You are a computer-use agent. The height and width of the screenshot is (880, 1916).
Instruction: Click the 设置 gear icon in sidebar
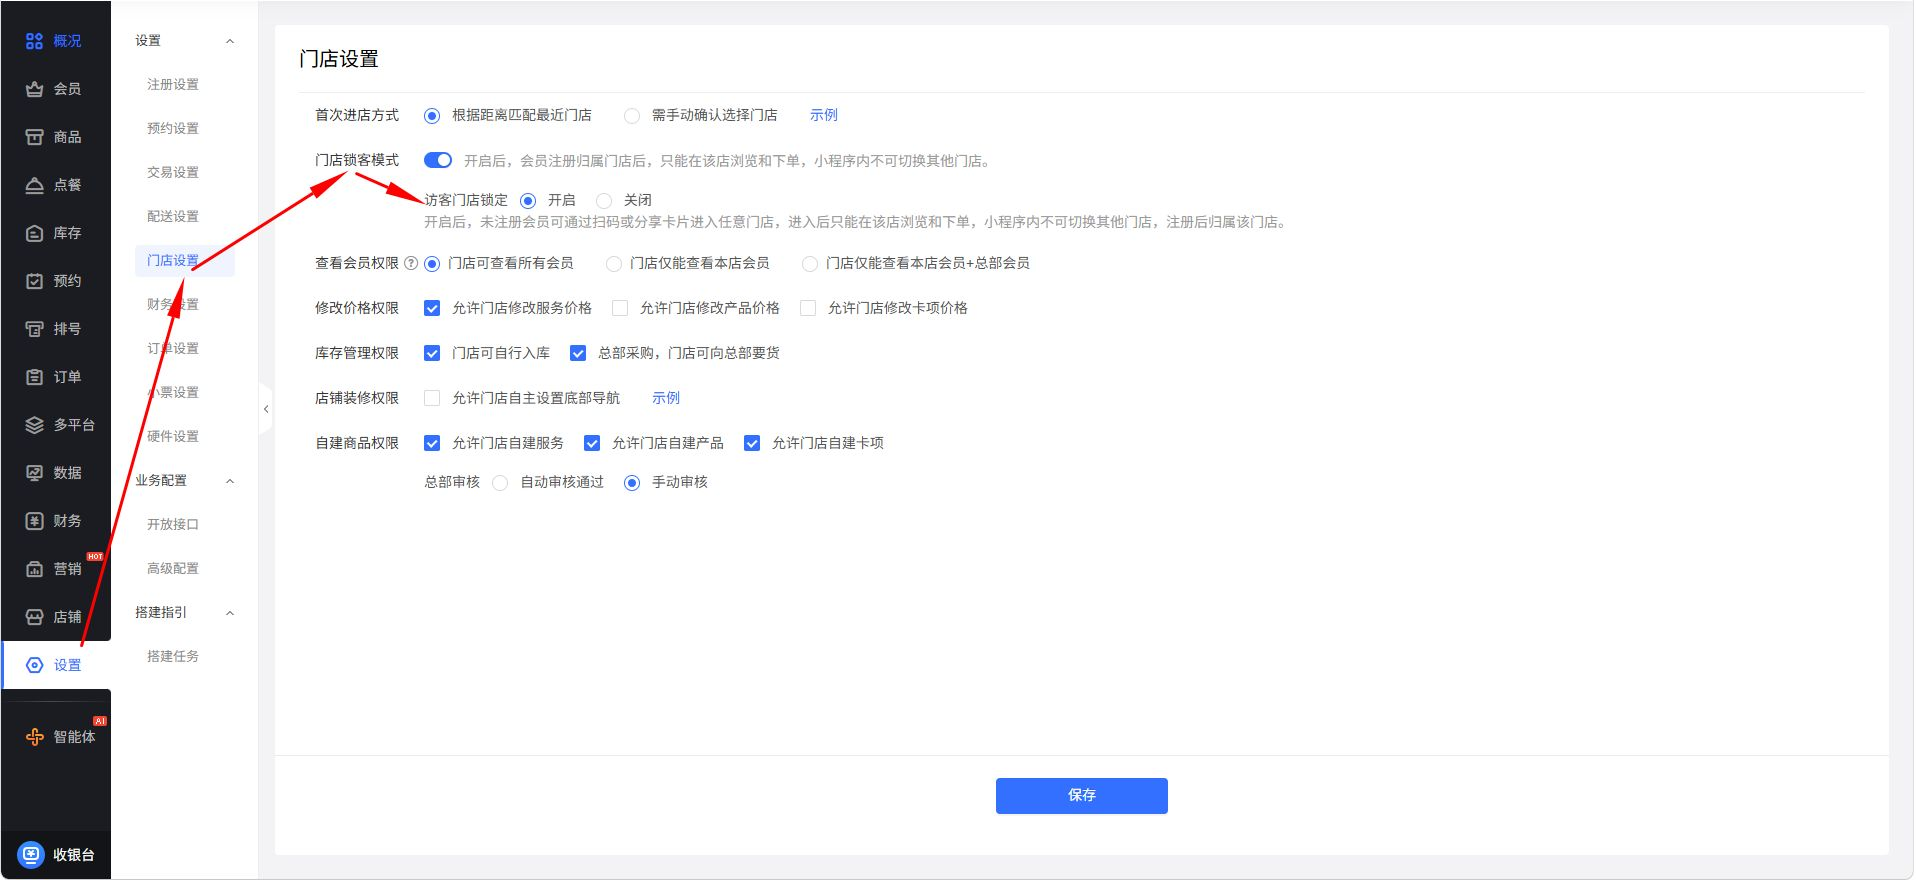click(x=34, y=665)
